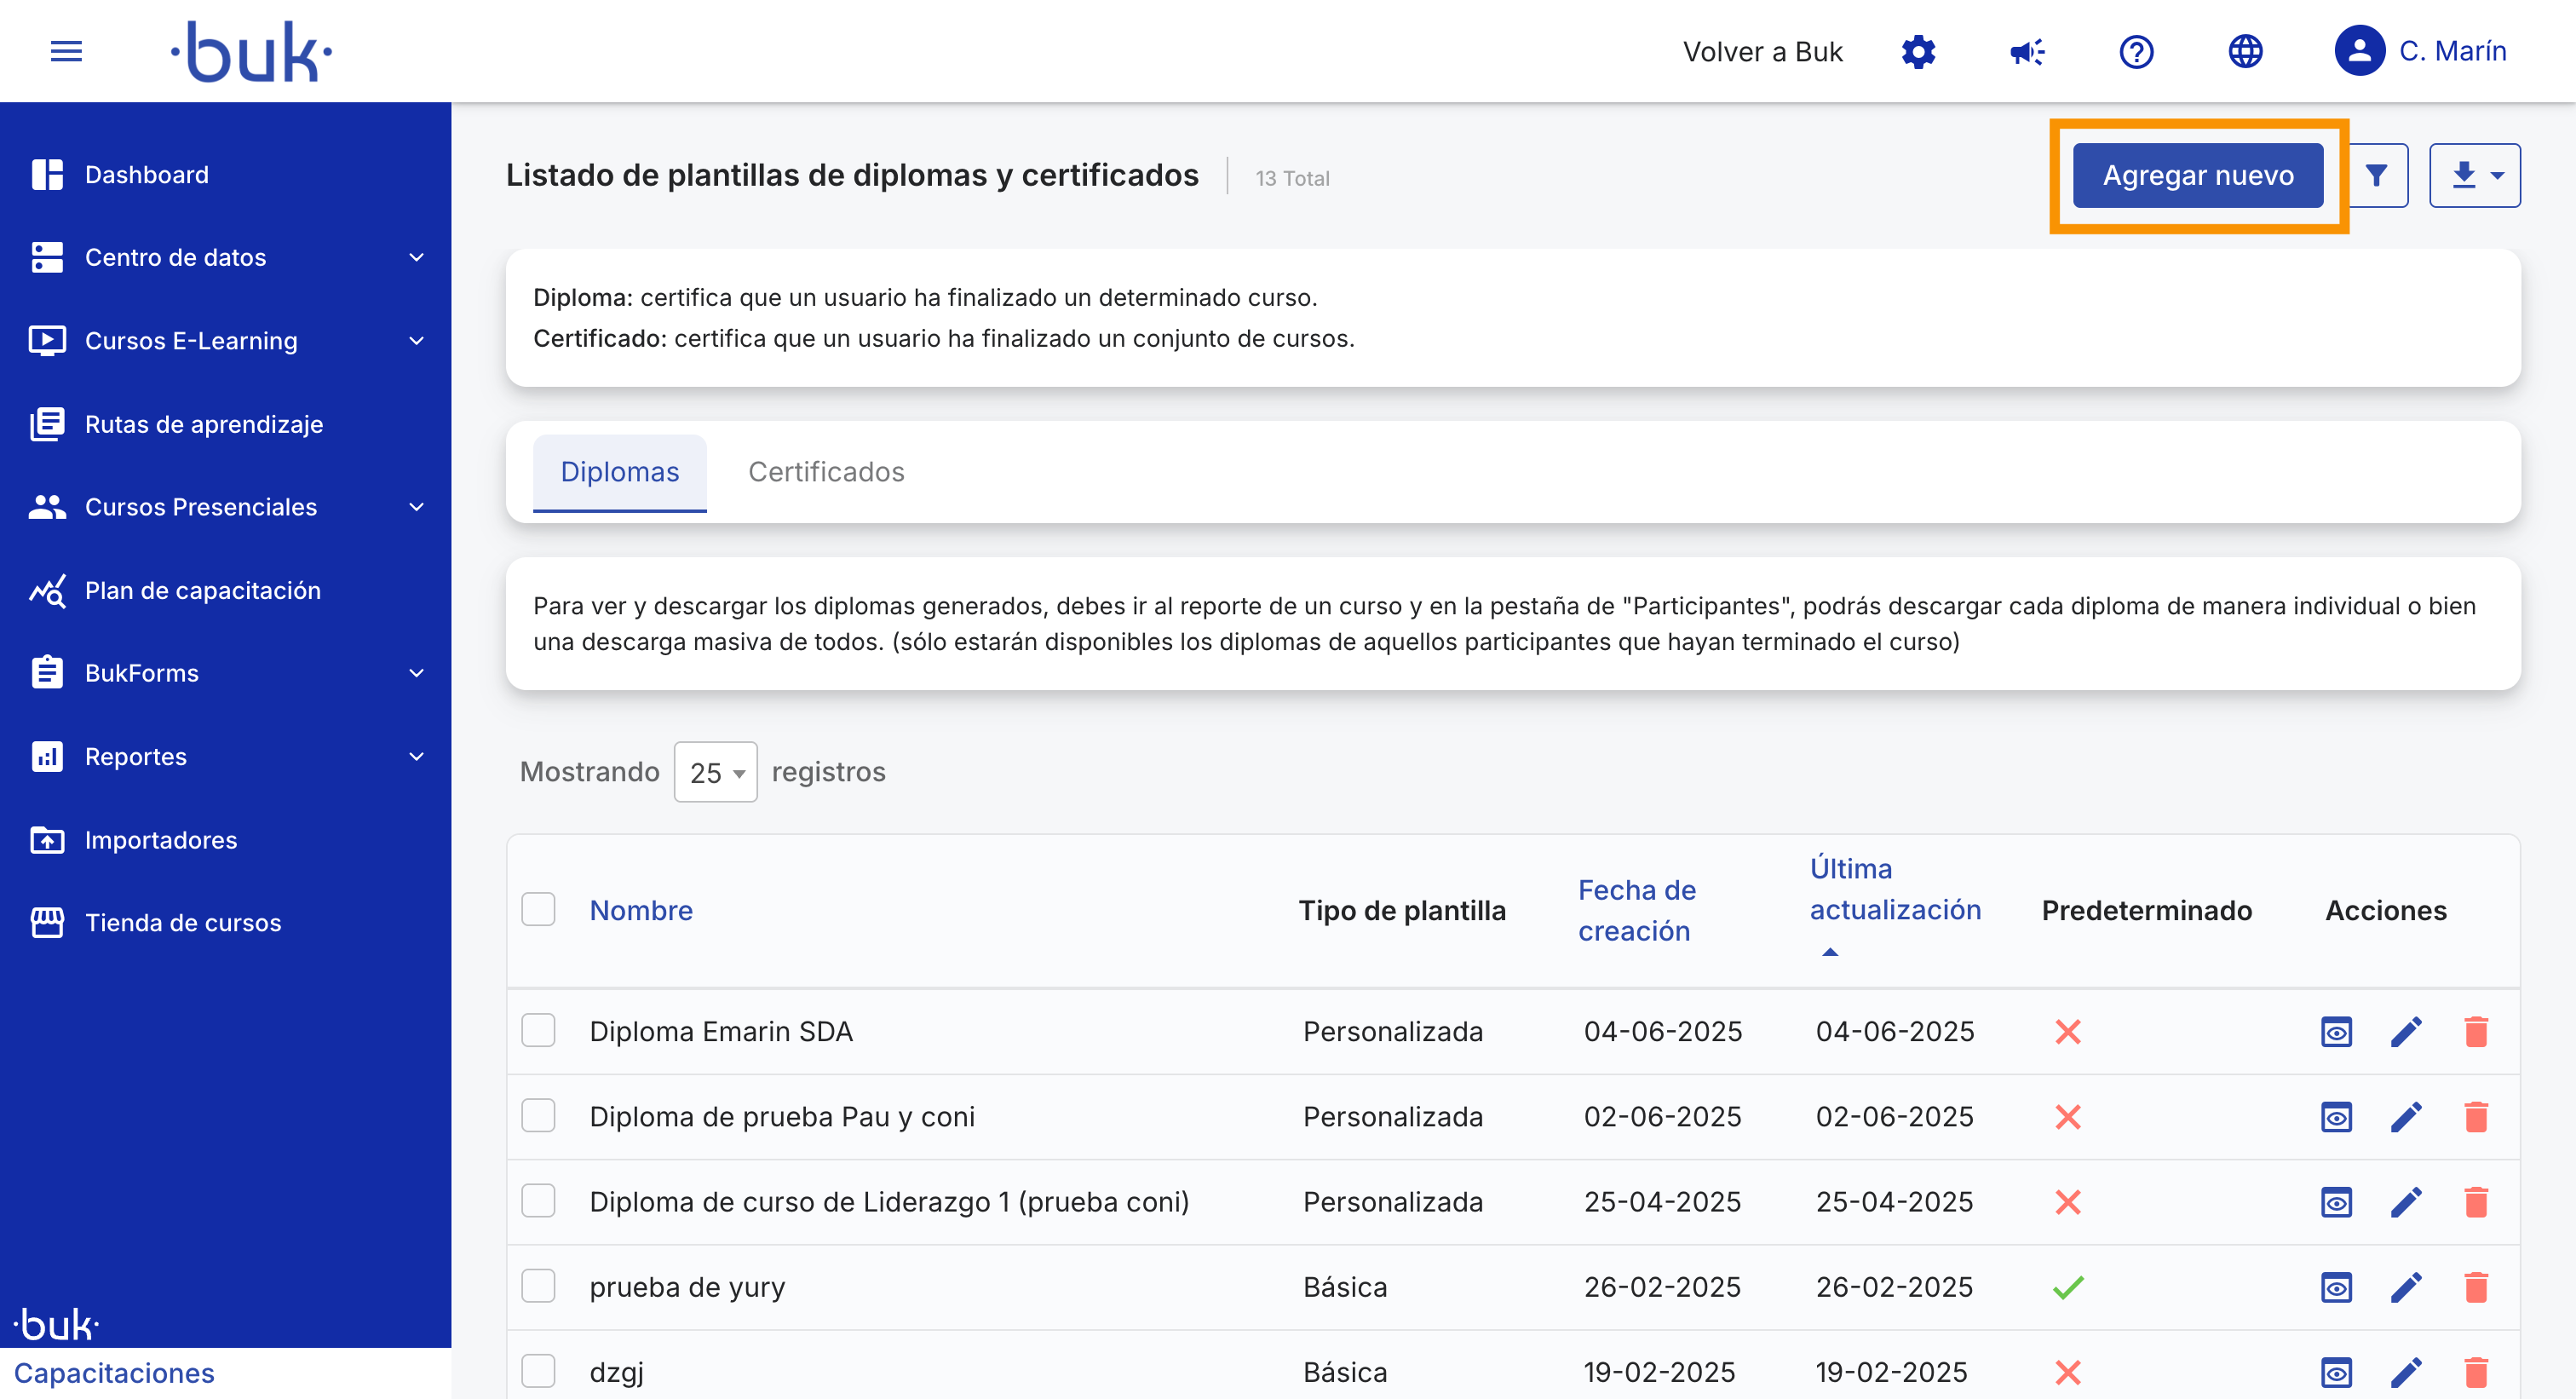Image resolution: width=2576 pixels, height=1399 pixels.
Task: Click the Volver a Buk link
Action: click(1762, 51)
